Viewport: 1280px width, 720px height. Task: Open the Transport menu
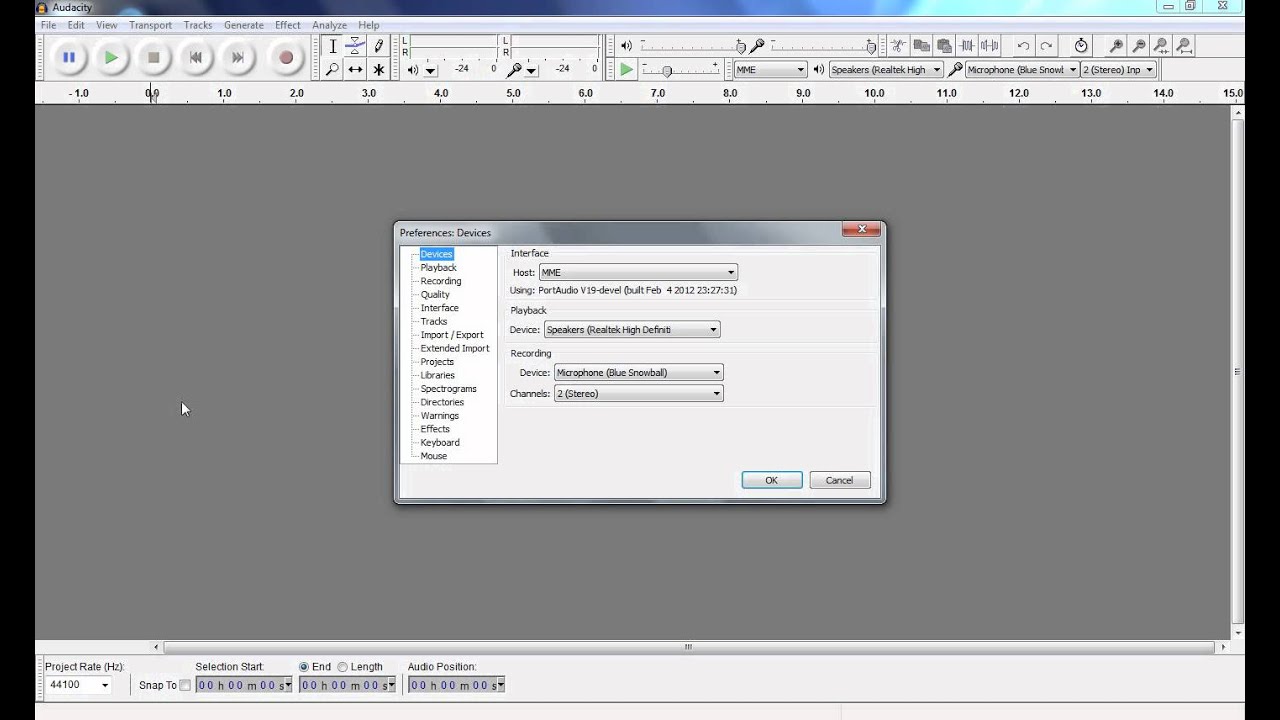[150, 25]
